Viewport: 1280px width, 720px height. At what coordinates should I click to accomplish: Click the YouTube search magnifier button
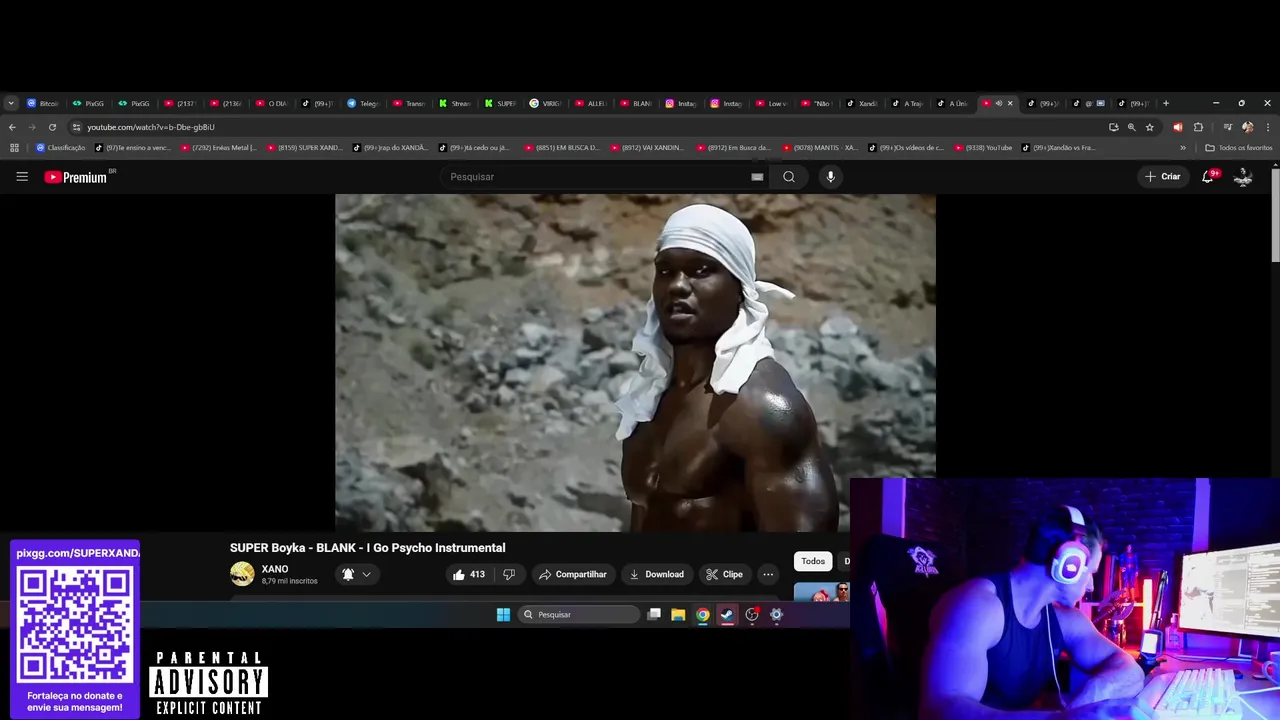[x=789, y=177]
